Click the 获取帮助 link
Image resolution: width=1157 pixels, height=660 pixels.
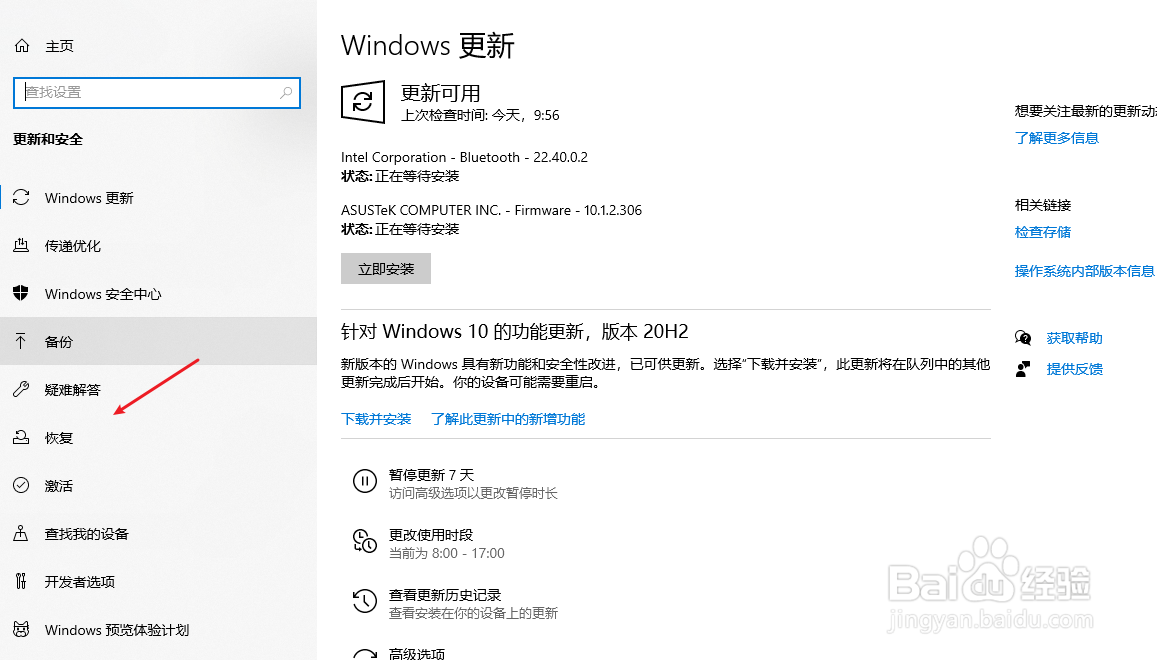1074,338
